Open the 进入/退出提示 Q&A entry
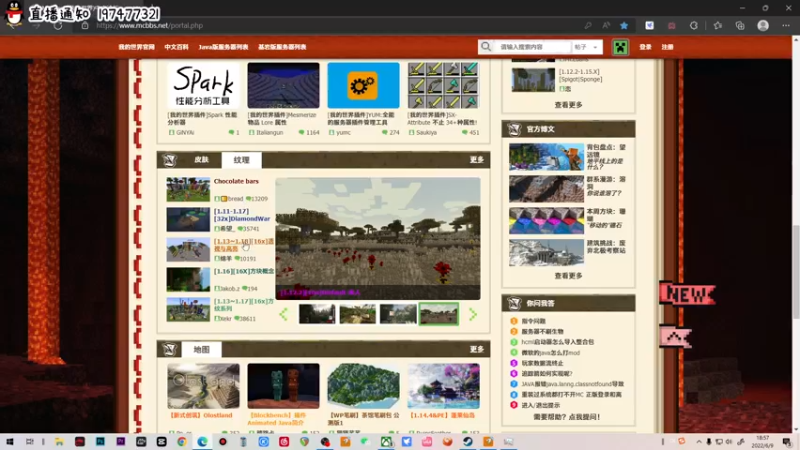 (x=540, y=405)
